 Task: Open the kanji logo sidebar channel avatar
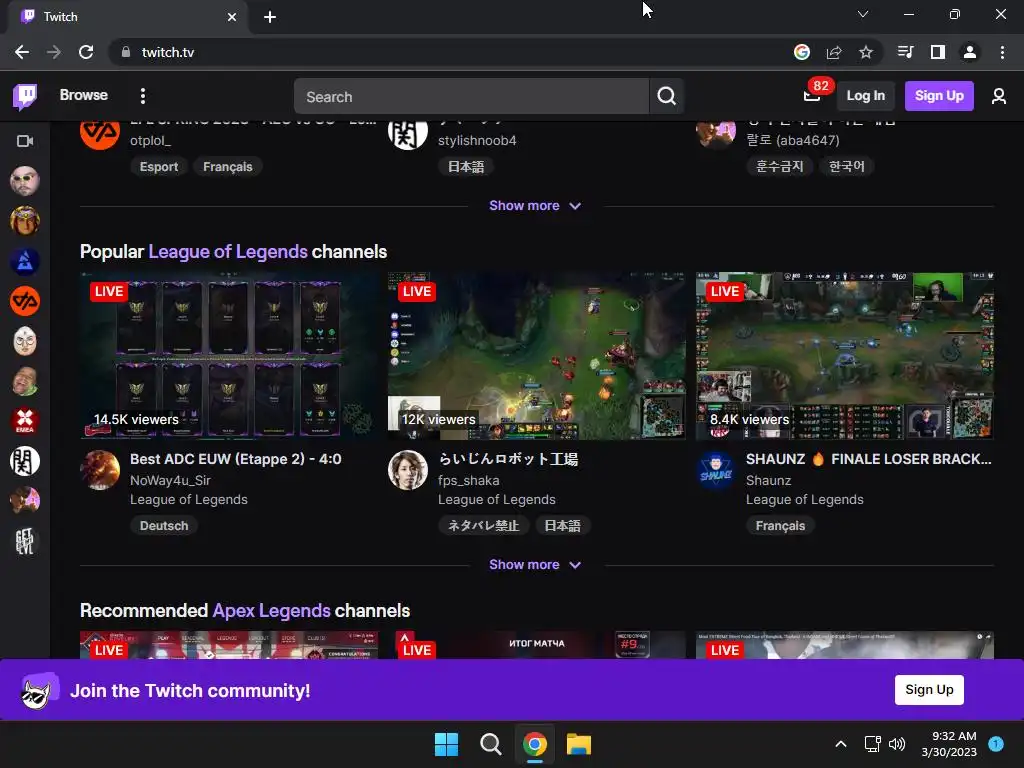pyautogui.click(x=25, y=461)
